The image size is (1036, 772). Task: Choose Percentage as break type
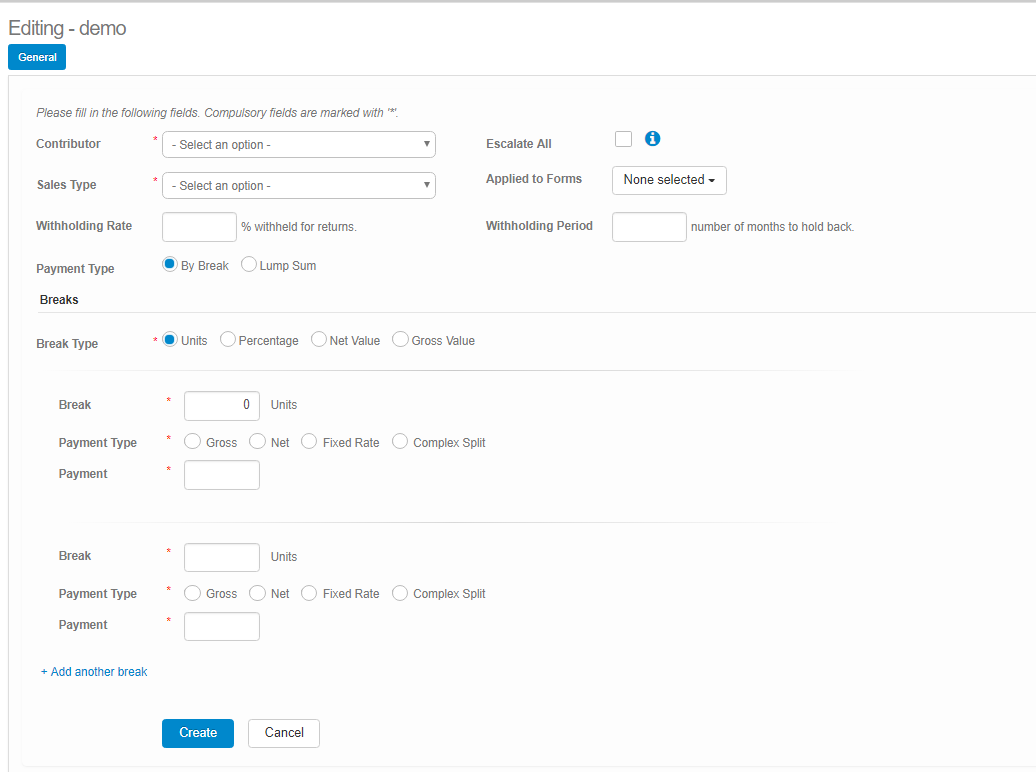point(228,340)
